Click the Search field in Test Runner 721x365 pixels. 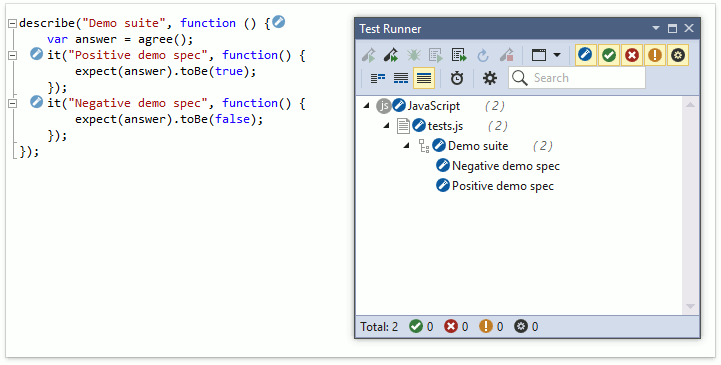click(577, 78)
